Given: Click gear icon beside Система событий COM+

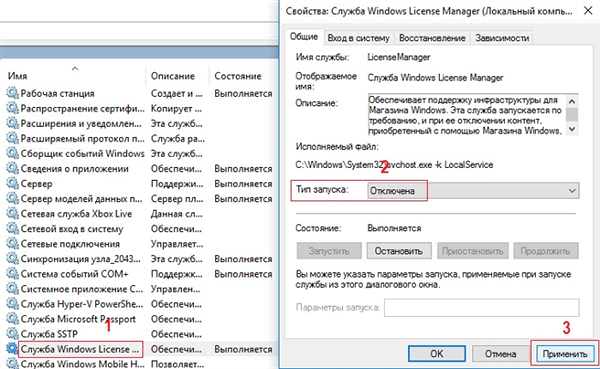Looking at the screenshot, I should [12, 274].
